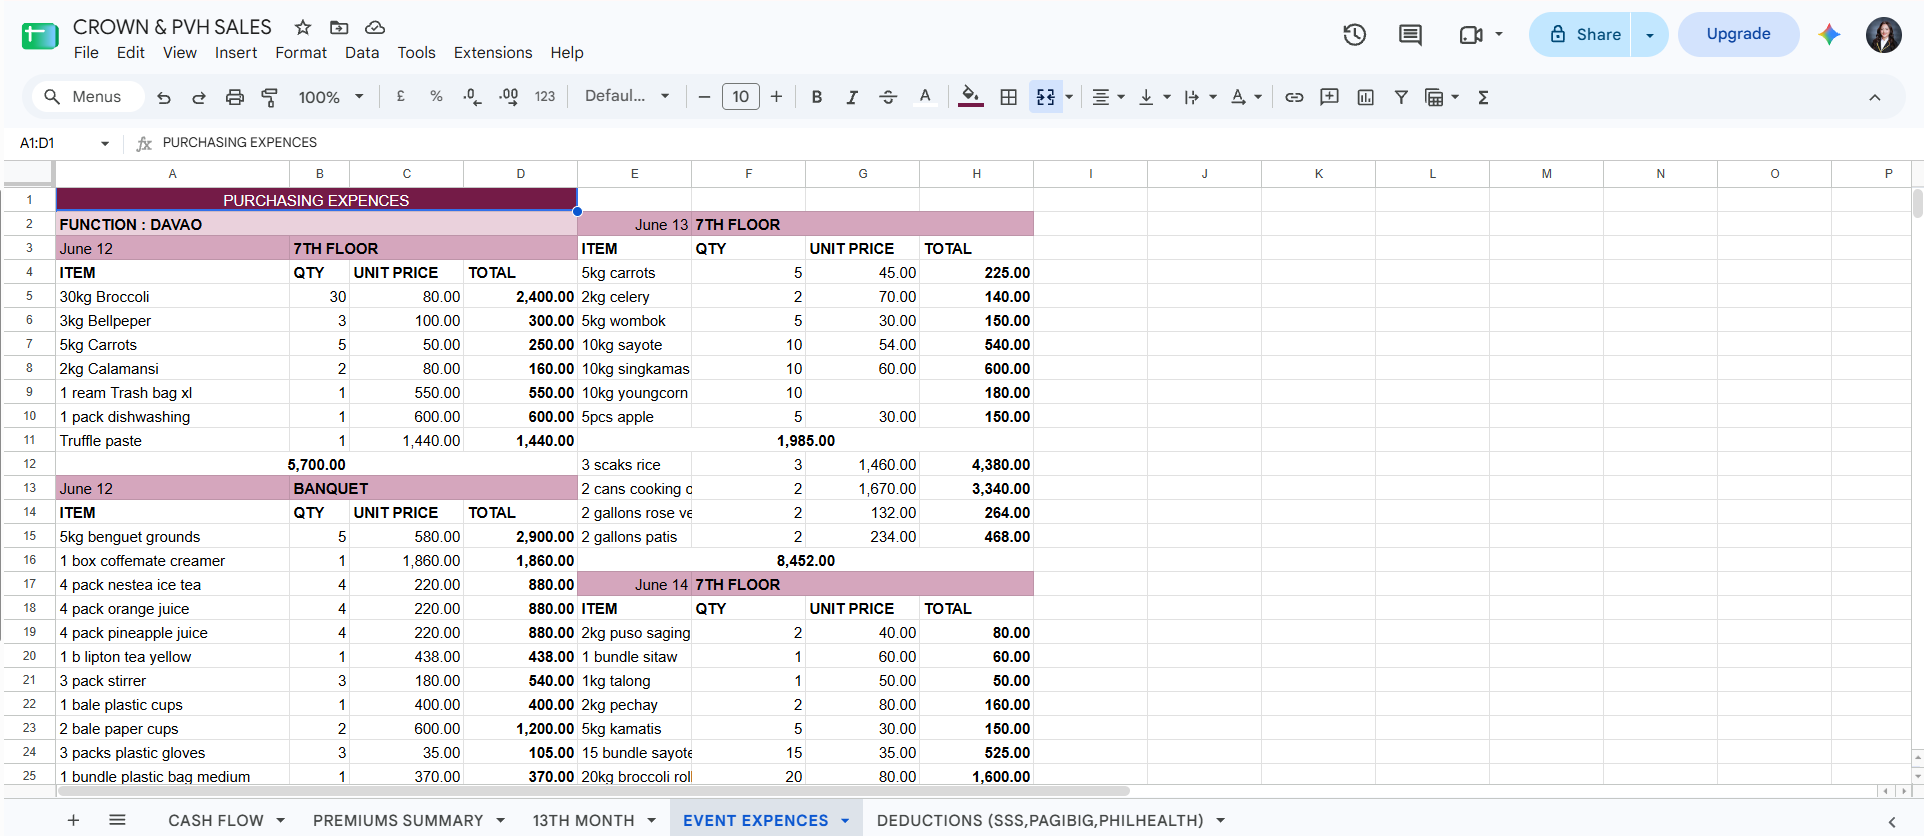
Task: Open the all sheets list
Action: point(117,821)
